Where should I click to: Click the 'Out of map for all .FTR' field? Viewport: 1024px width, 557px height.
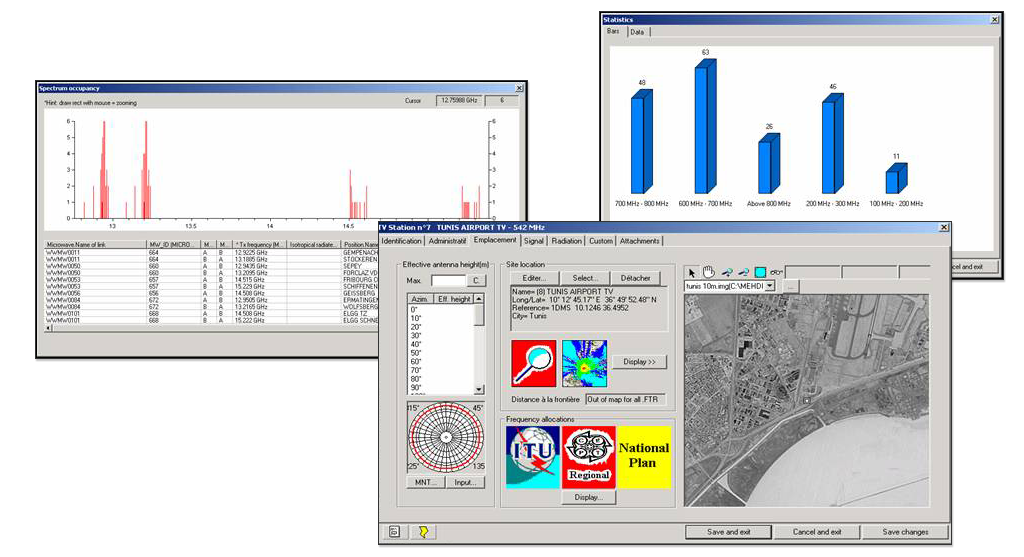tap(625, 399)
